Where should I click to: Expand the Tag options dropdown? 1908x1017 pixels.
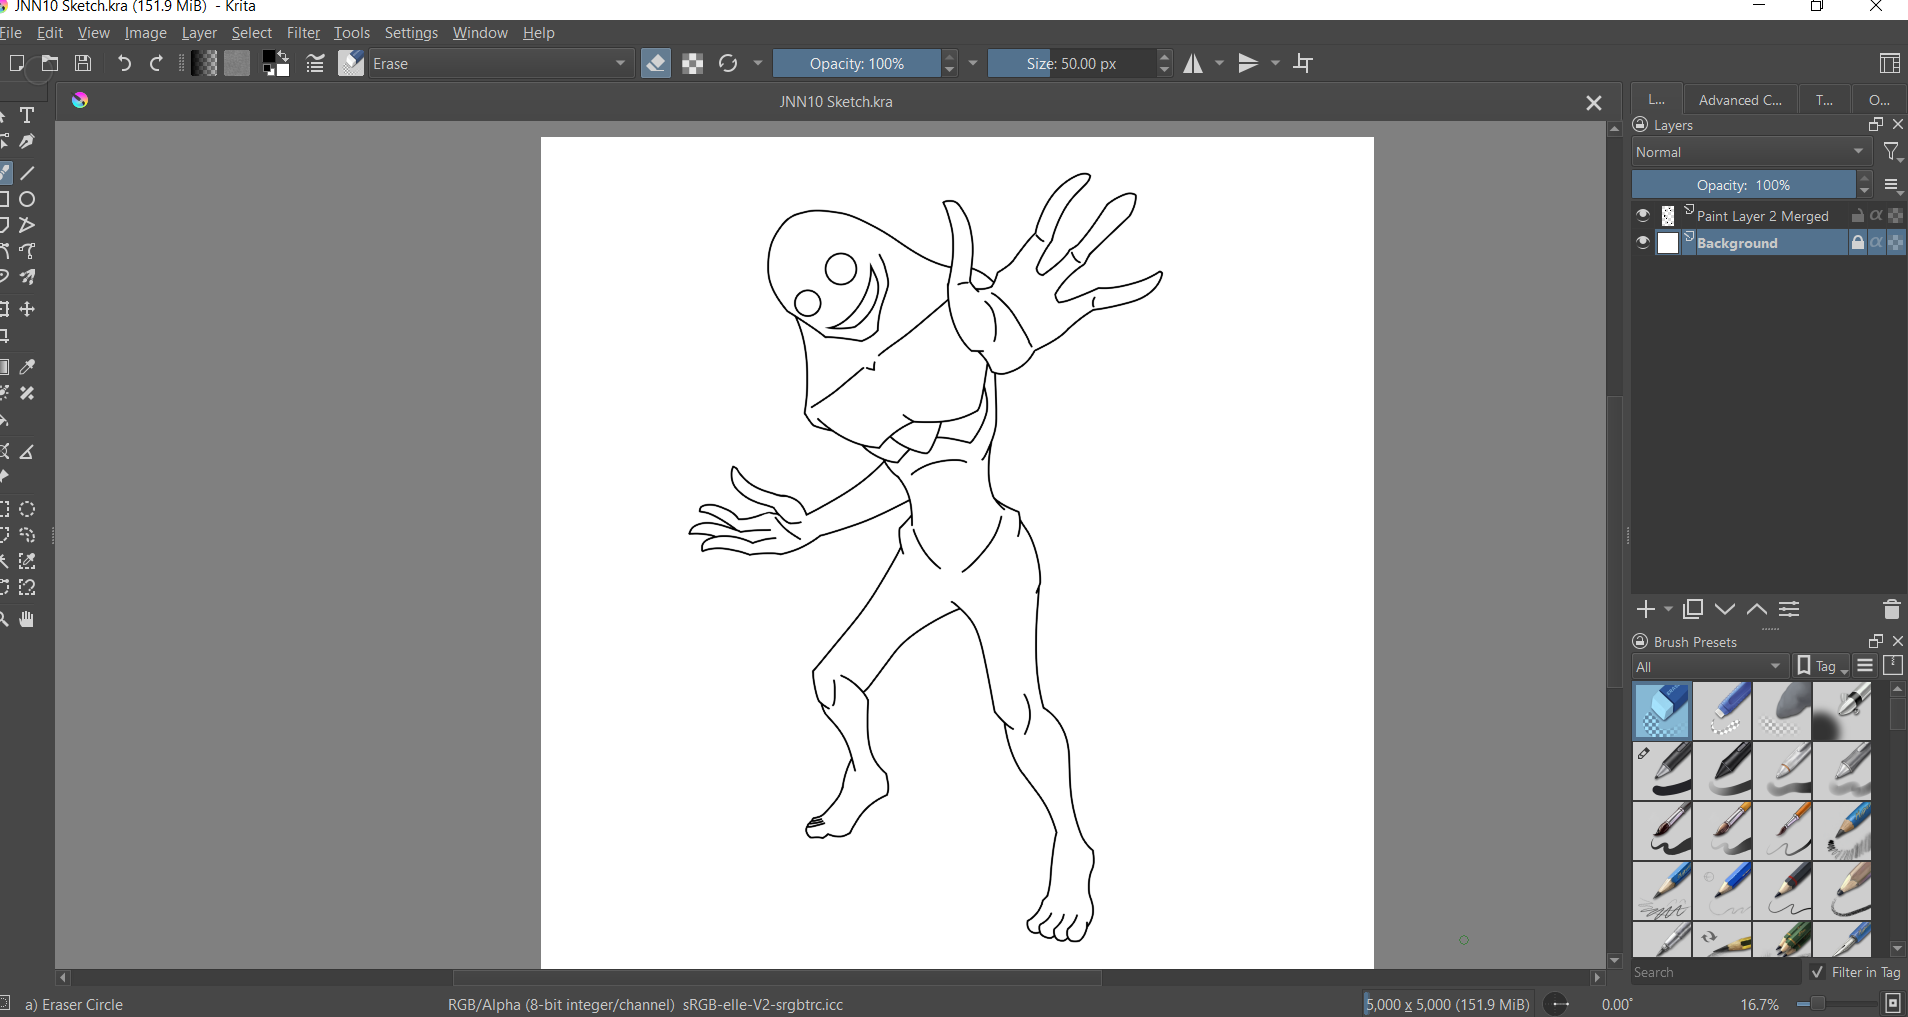(1823, 666)
